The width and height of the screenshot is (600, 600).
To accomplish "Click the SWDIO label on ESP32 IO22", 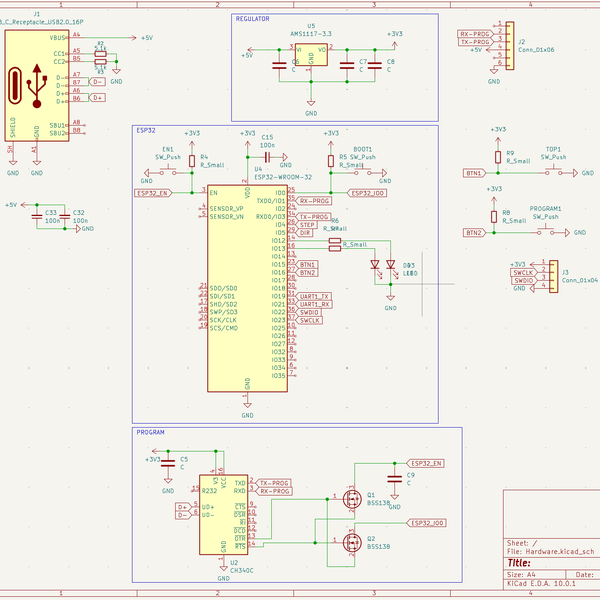I will pos(308,312).
